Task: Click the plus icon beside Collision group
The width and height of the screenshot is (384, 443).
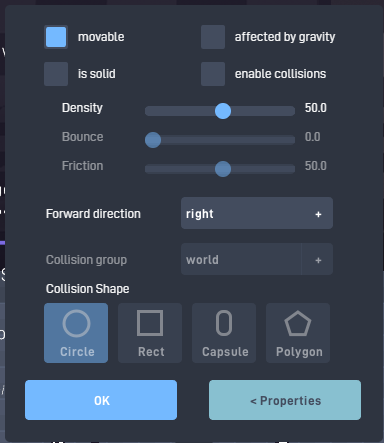Action: tap(318, 260)
